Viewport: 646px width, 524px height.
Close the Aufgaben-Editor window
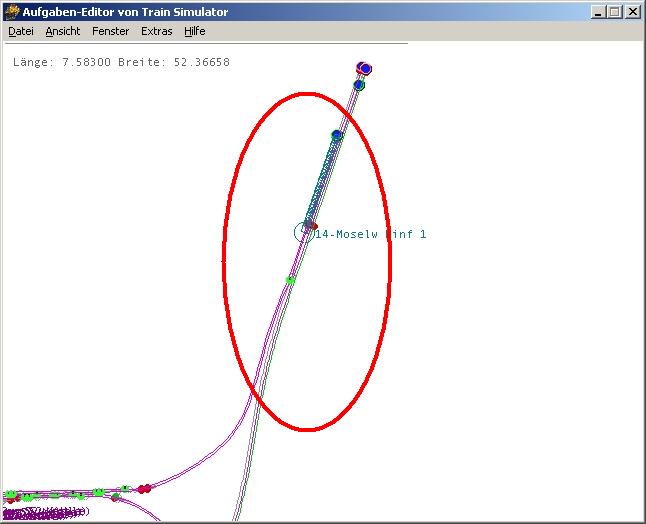pos(632,12)
